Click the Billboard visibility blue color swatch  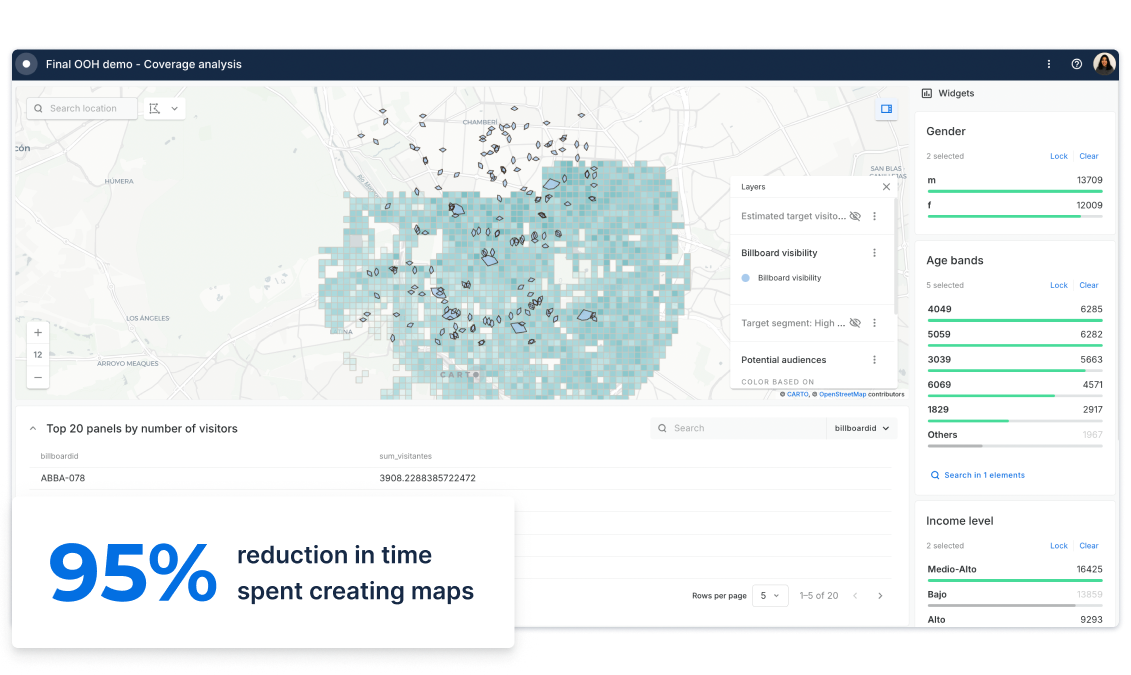click(x=745, y=277)
